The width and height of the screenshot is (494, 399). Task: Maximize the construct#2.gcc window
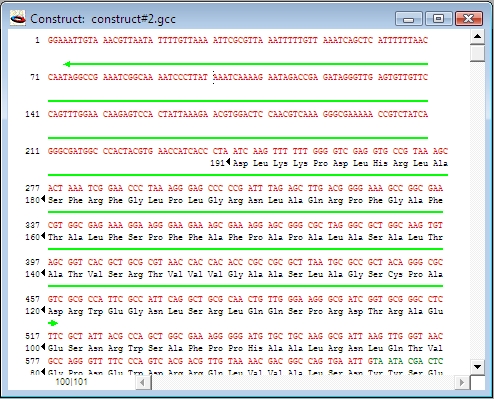tap(438, 18)
